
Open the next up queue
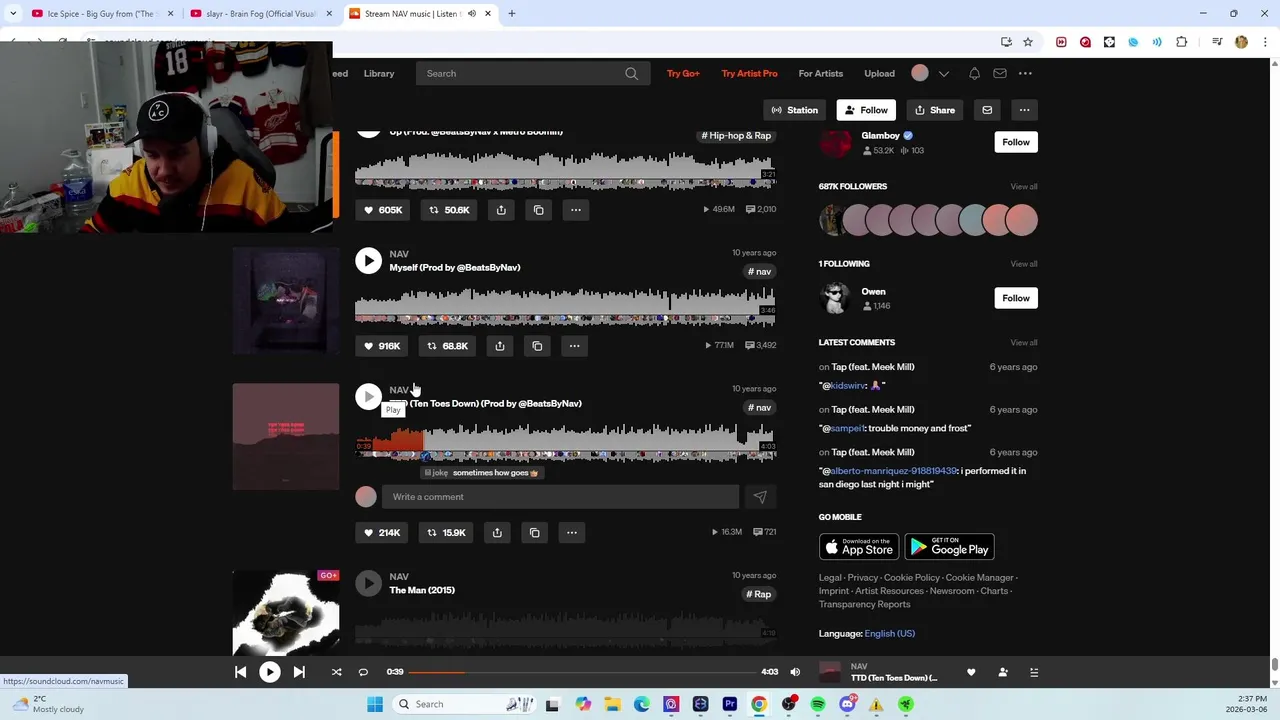(1034, 673)
